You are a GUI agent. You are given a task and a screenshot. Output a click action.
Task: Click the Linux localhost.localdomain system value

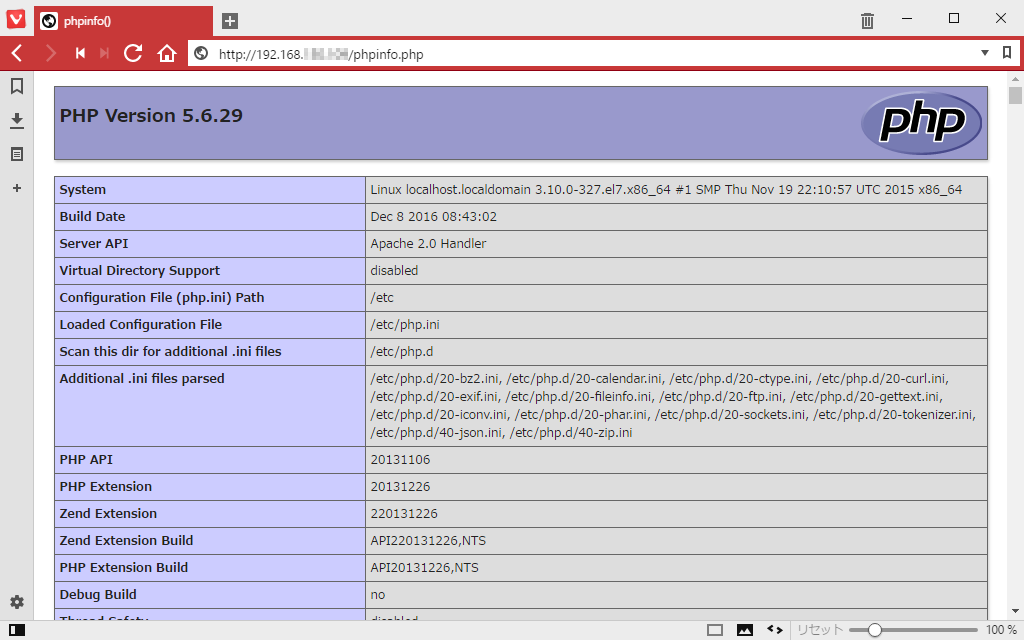(x=666, y=190)
